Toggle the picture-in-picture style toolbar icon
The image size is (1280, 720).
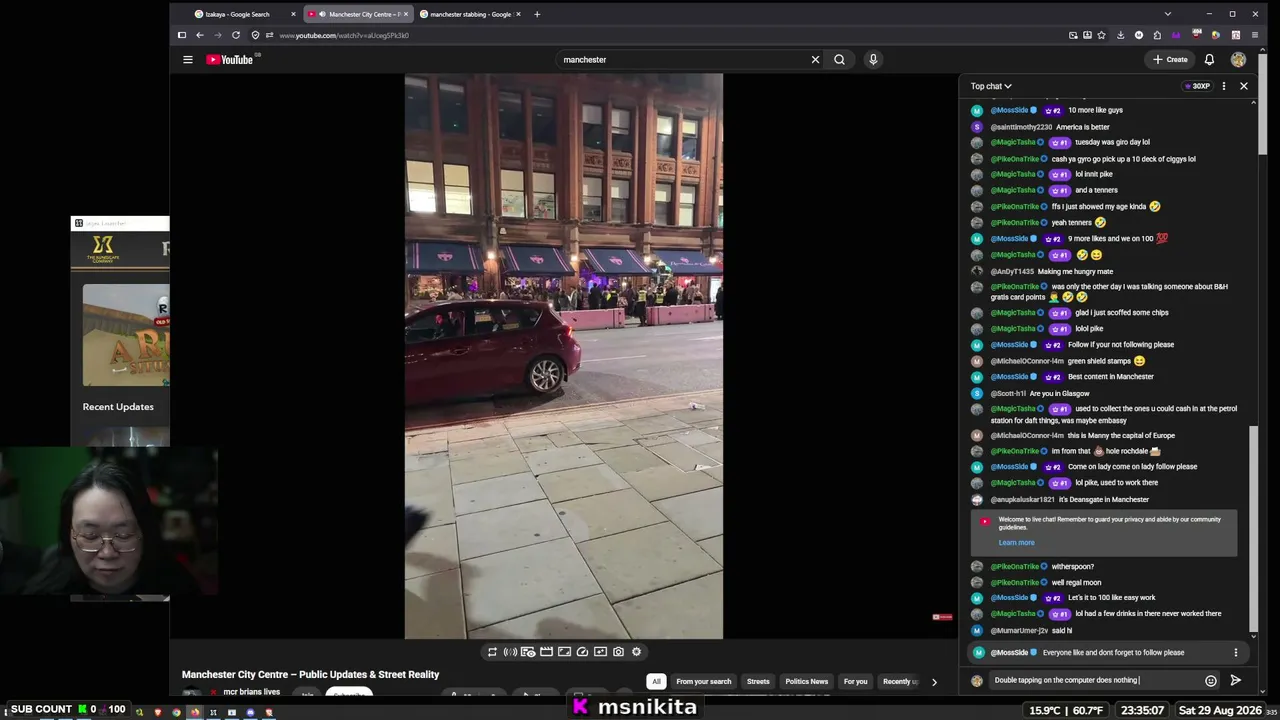(x=564, y=652)
